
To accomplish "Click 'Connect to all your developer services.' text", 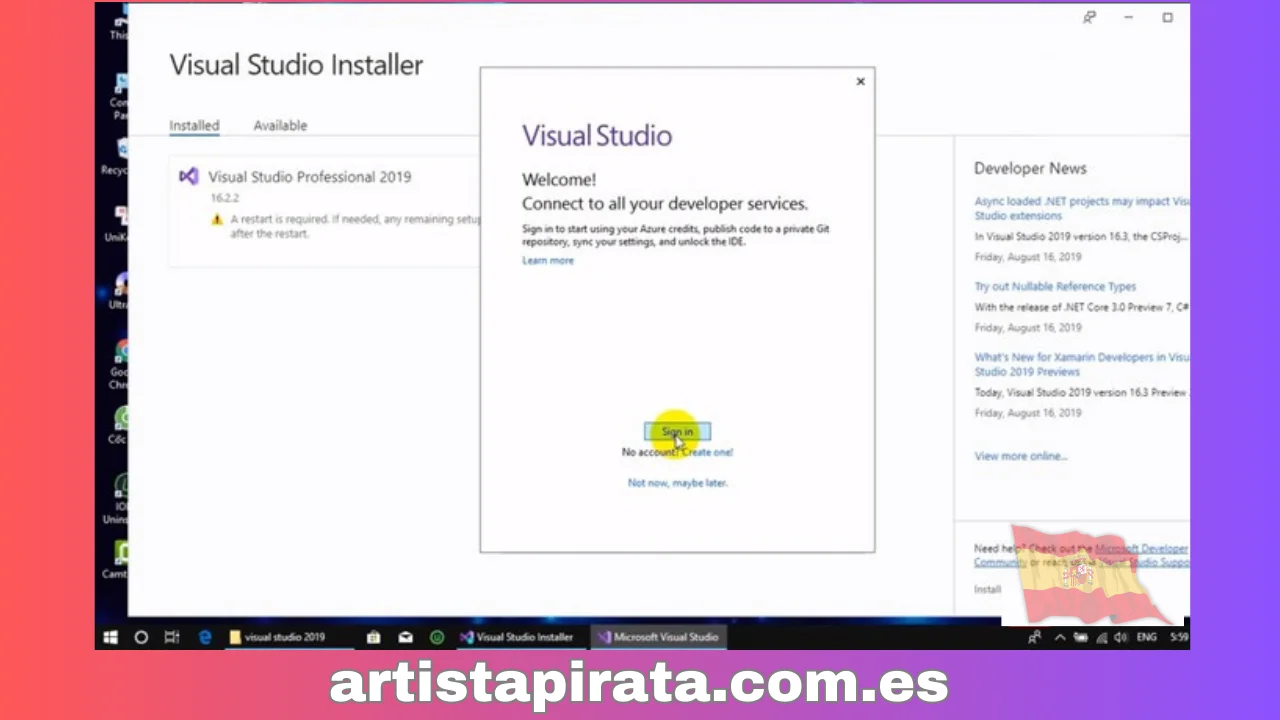I will [665, 204].
